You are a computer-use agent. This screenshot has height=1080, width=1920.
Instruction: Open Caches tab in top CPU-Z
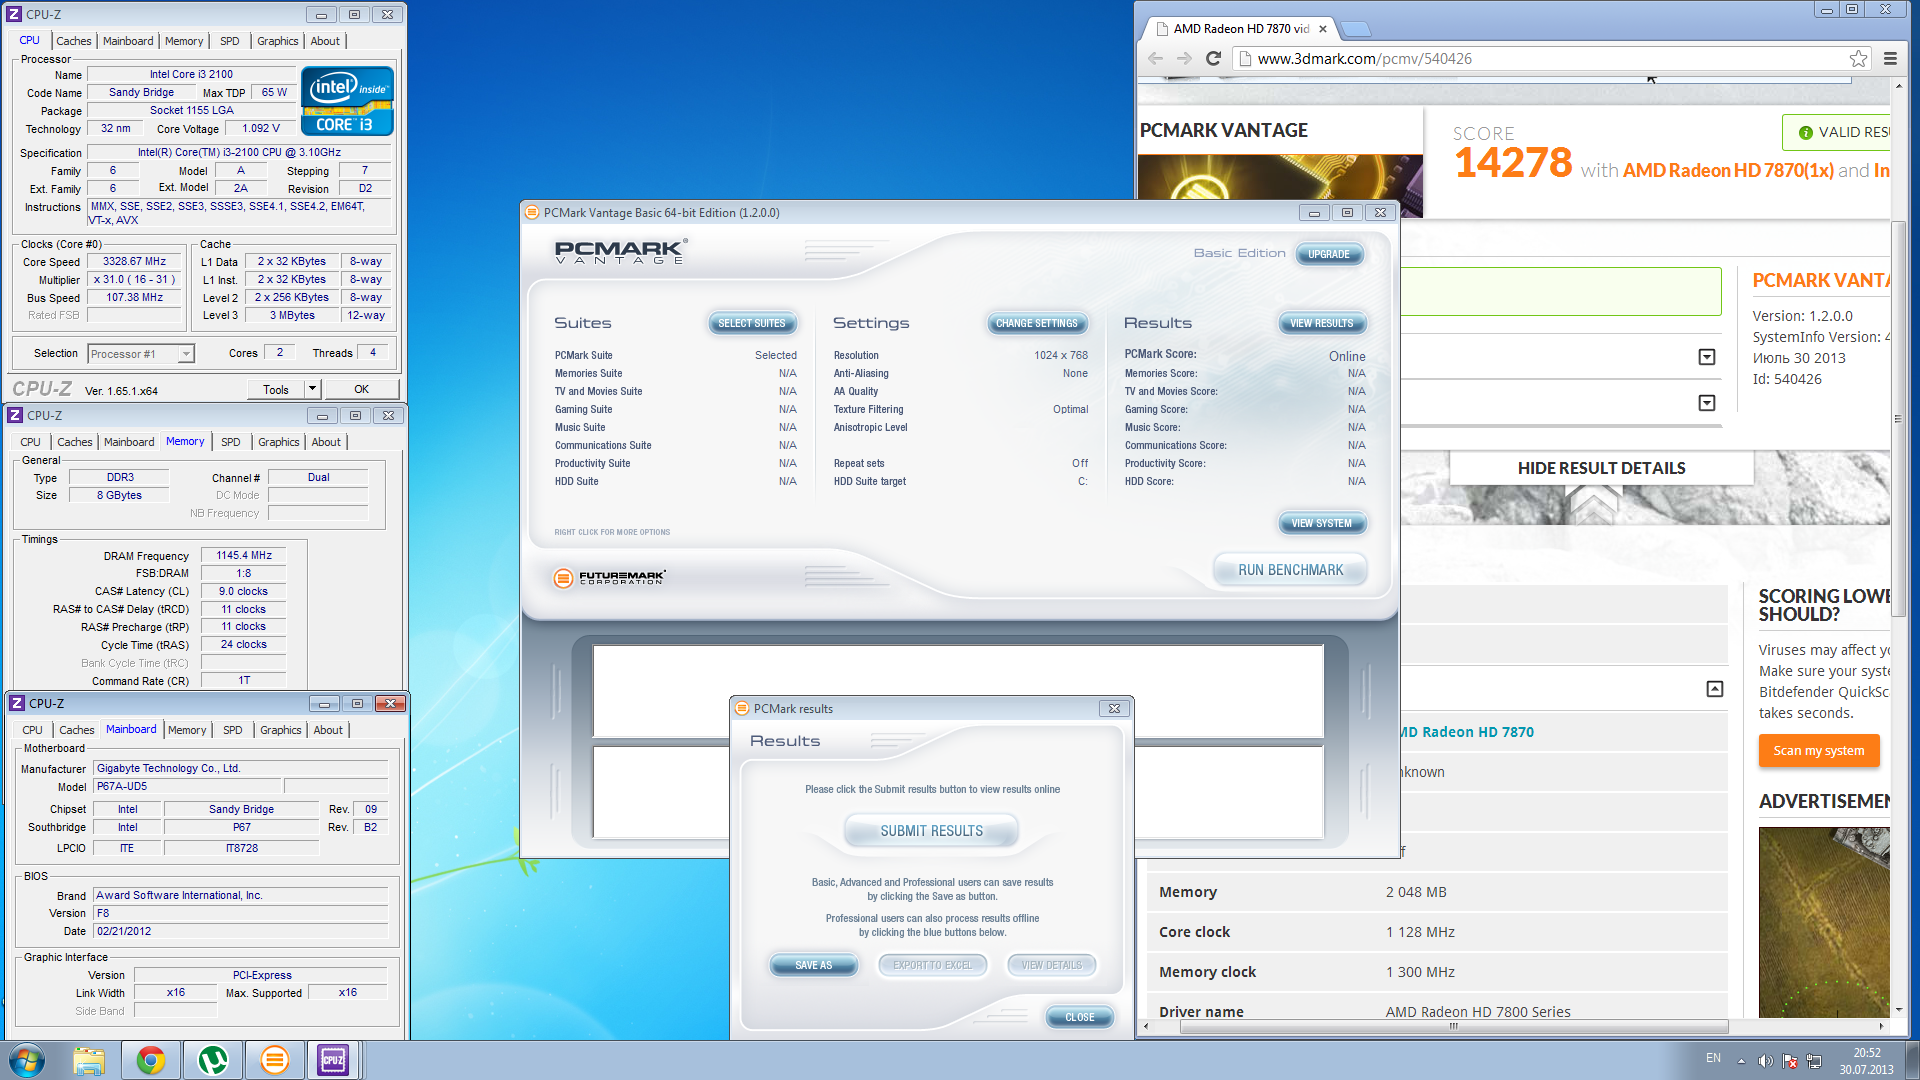pos(74,41)
